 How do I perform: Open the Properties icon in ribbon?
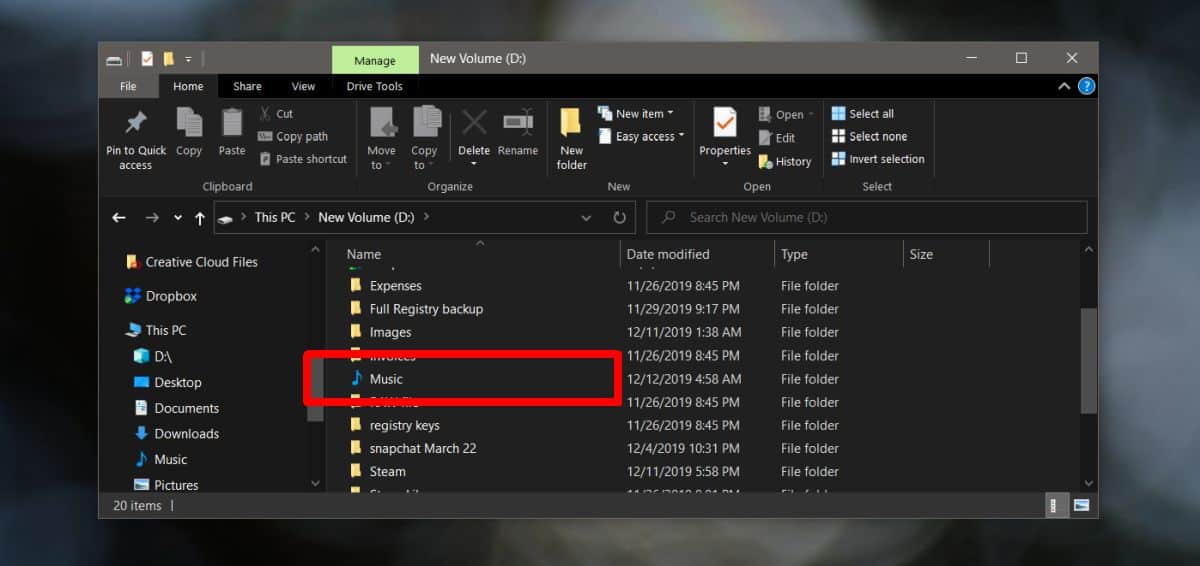click(725, 124)
